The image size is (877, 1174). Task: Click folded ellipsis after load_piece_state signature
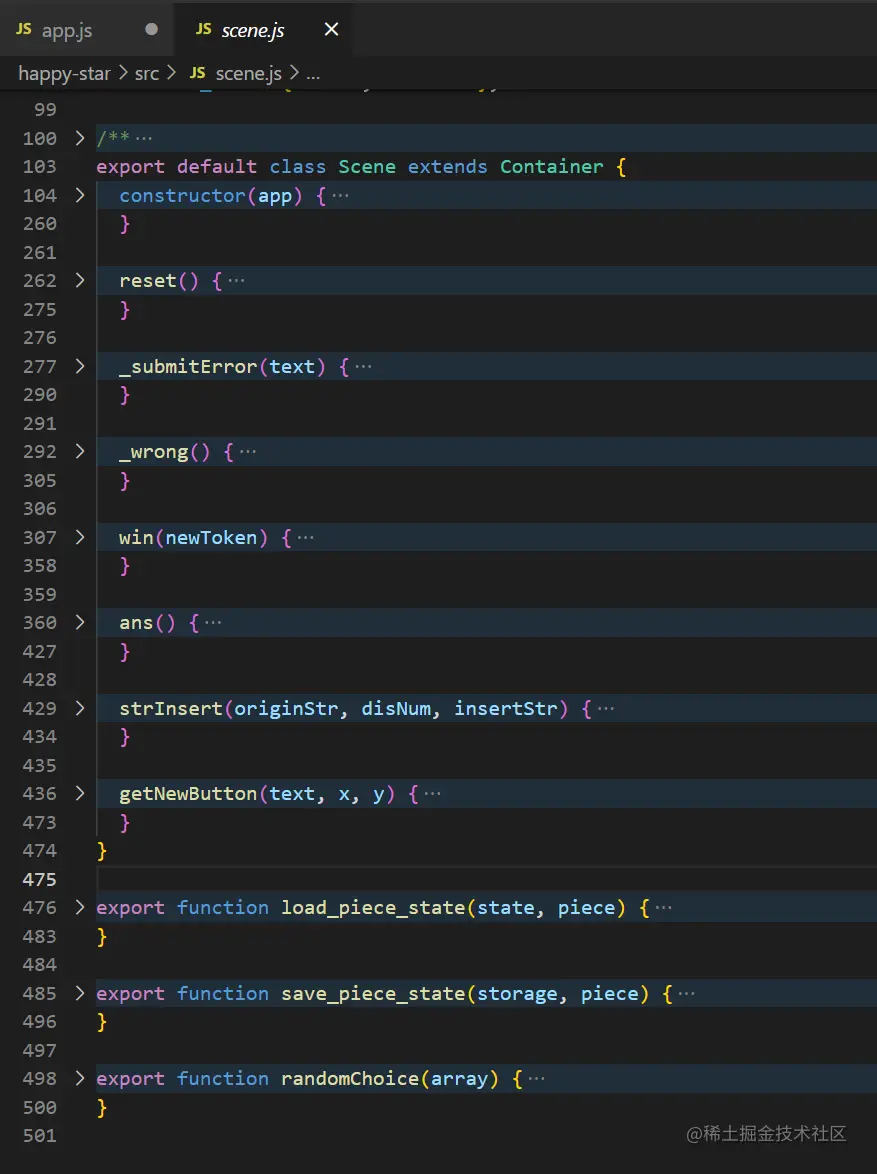click(x=664, y=908)
